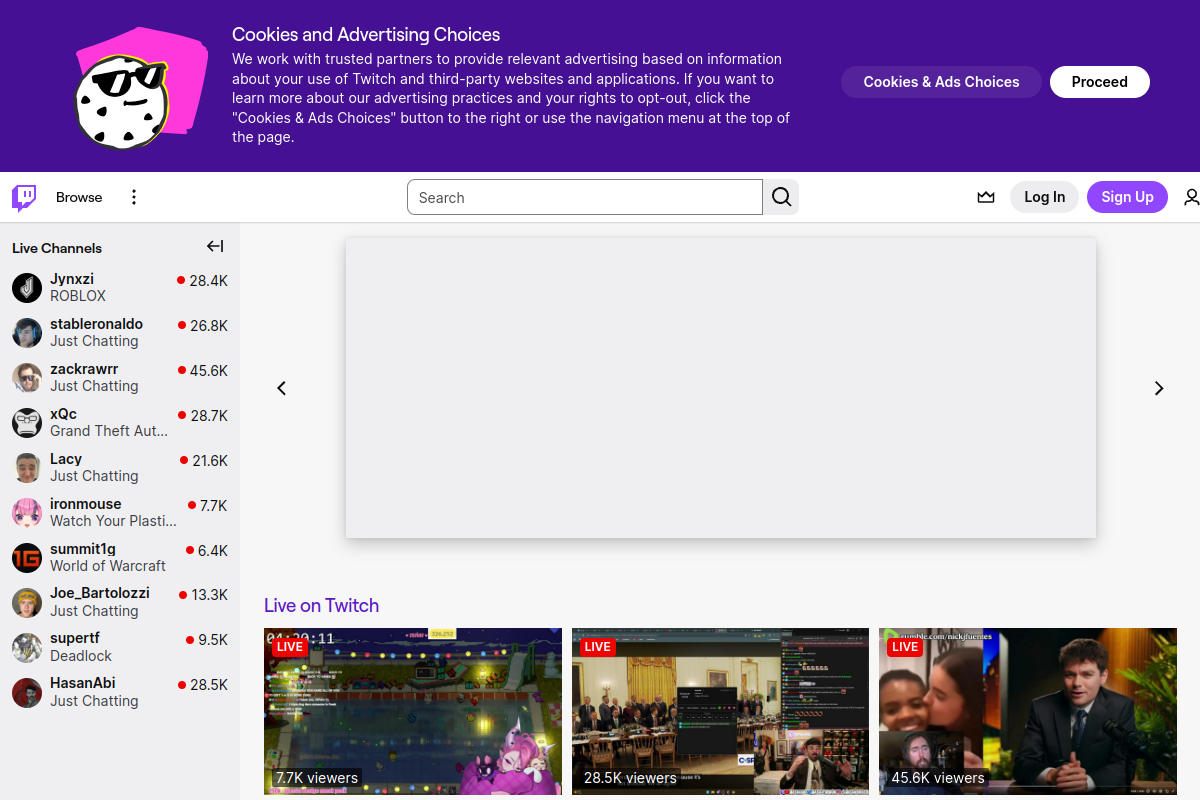
Task: Collapse the Live Channels sidebar
Action: click(x=215, y=247)
